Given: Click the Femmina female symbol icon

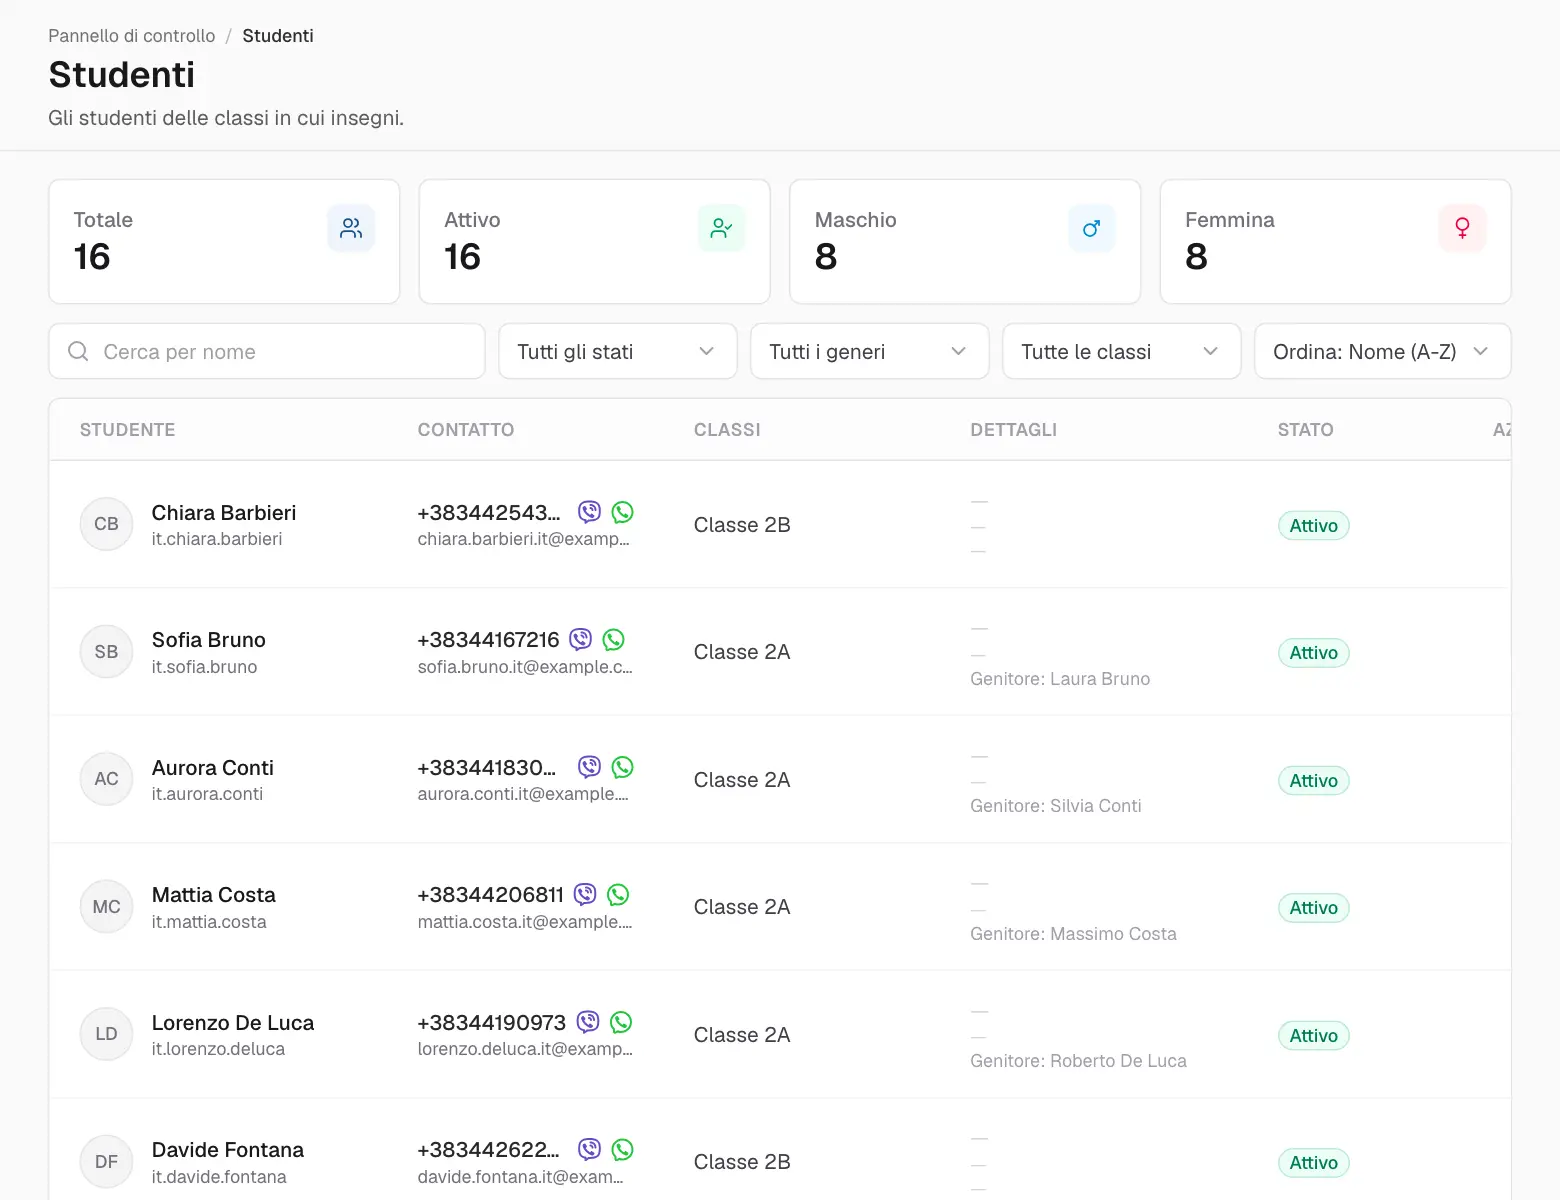Looking at the screenshot, I should click(x=1462, y=229).
